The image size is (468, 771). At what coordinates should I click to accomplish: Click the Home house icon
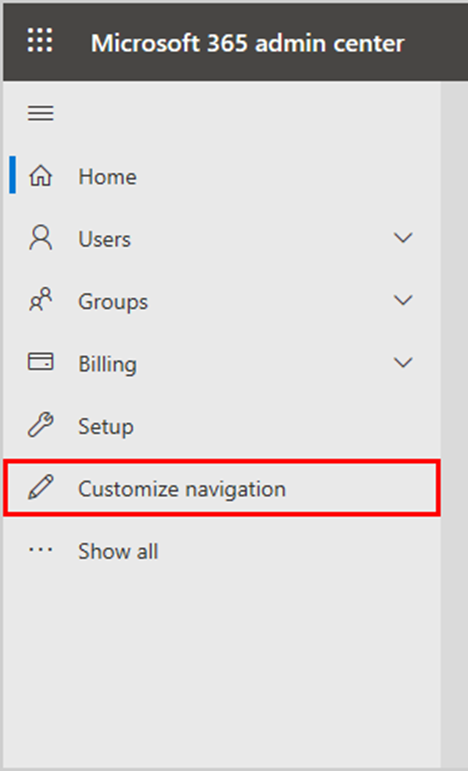tap(41, 176)
